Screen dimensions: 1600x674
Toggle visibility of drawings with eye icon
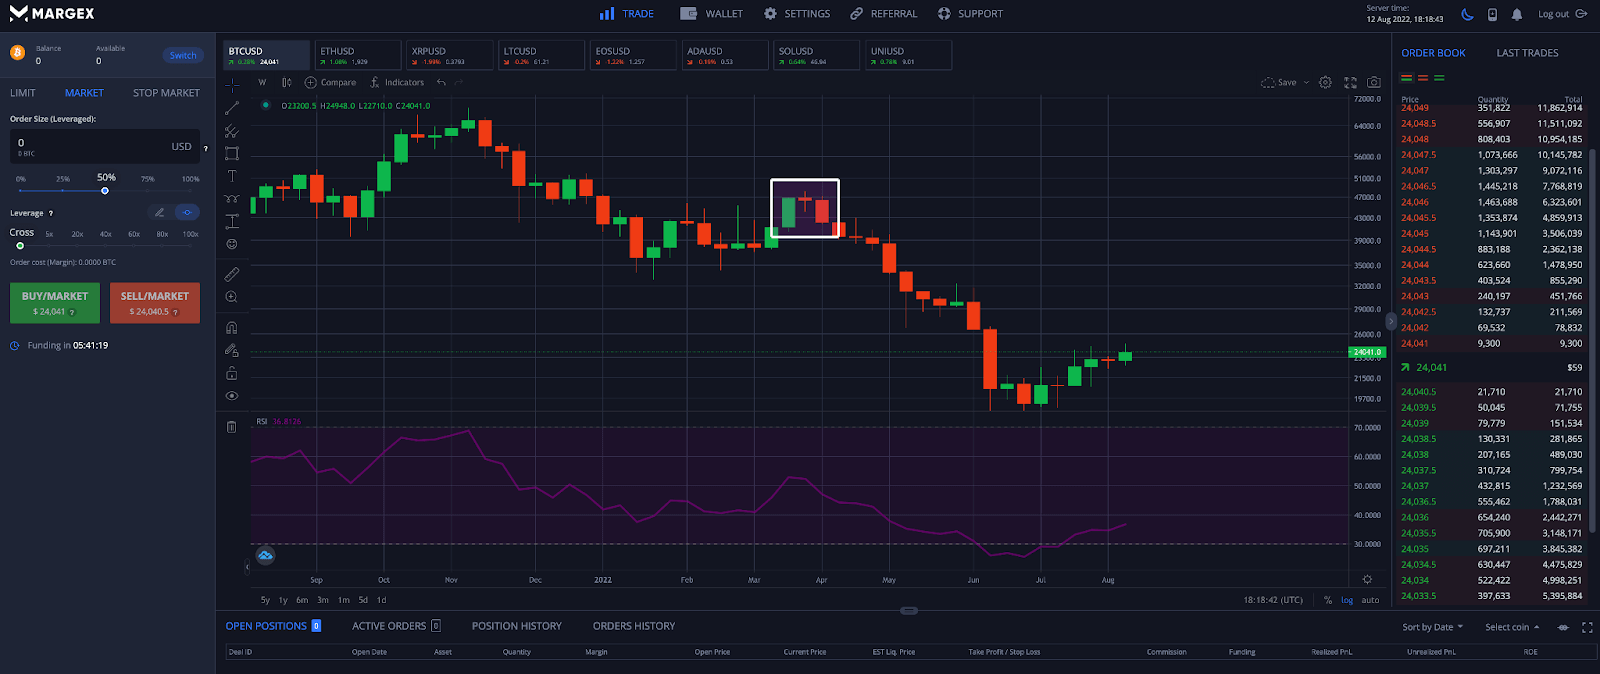[232, 396]
